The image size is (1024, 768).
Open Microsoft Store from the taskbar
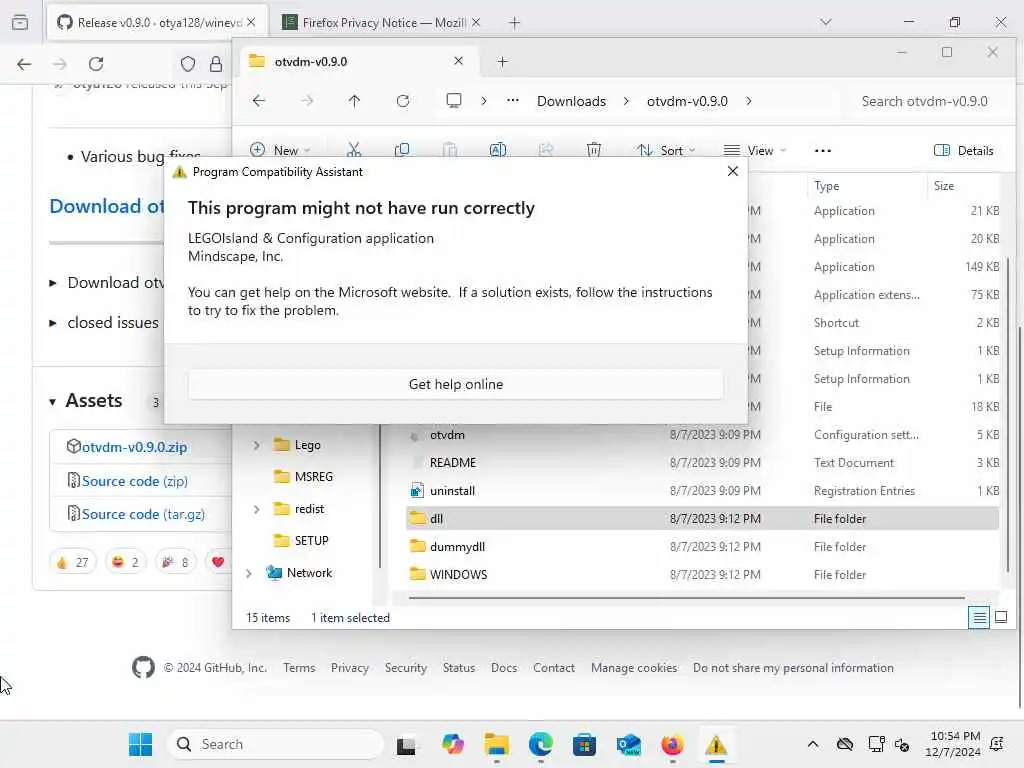[x=584, y=744]
